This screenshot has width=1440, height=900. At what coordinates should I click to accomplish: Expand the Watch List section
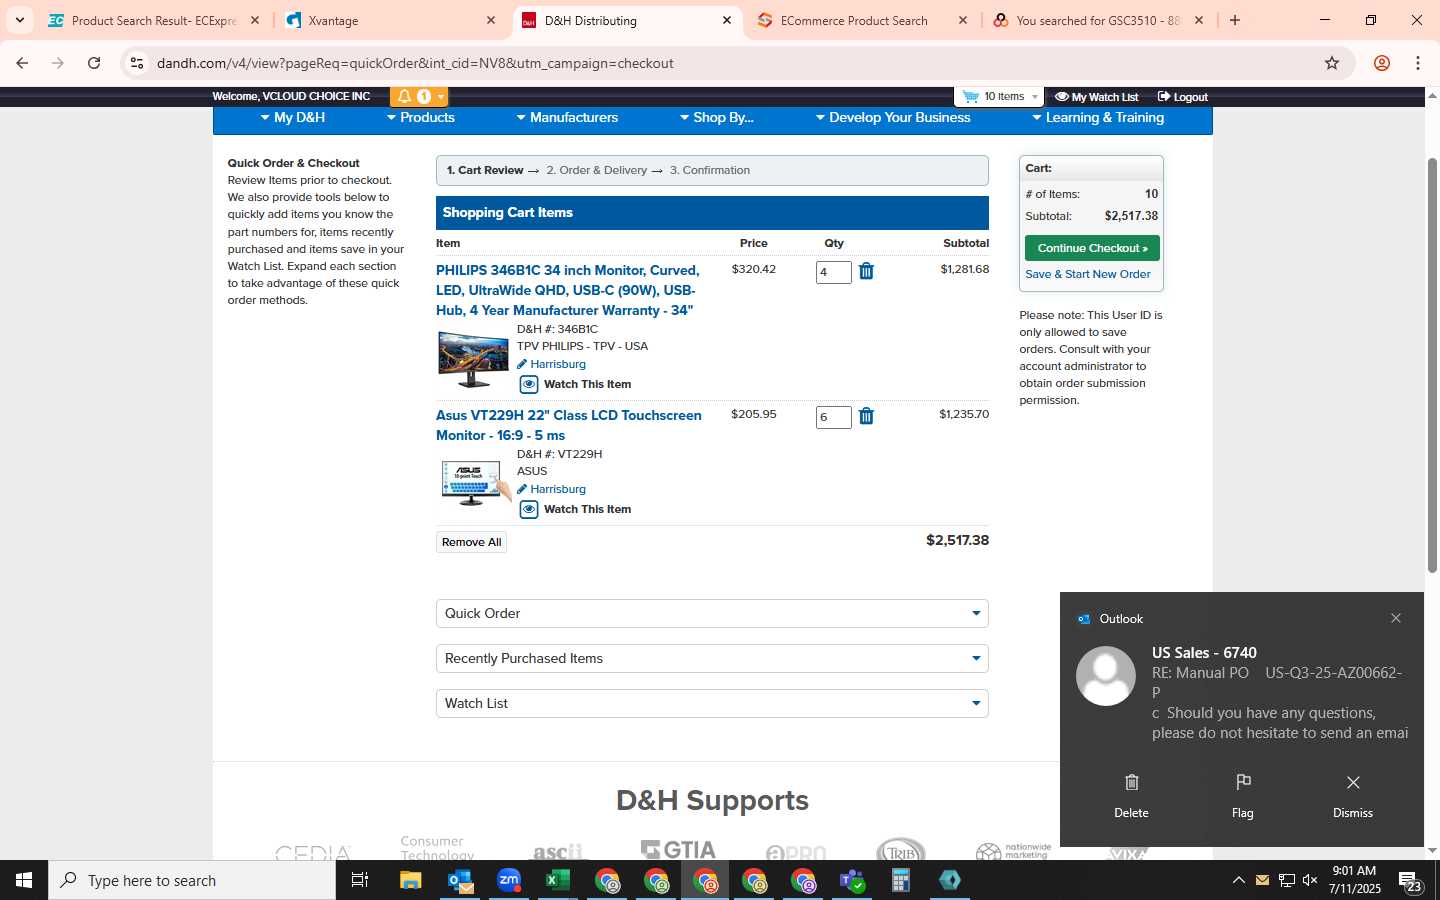[x=712, y=703]
